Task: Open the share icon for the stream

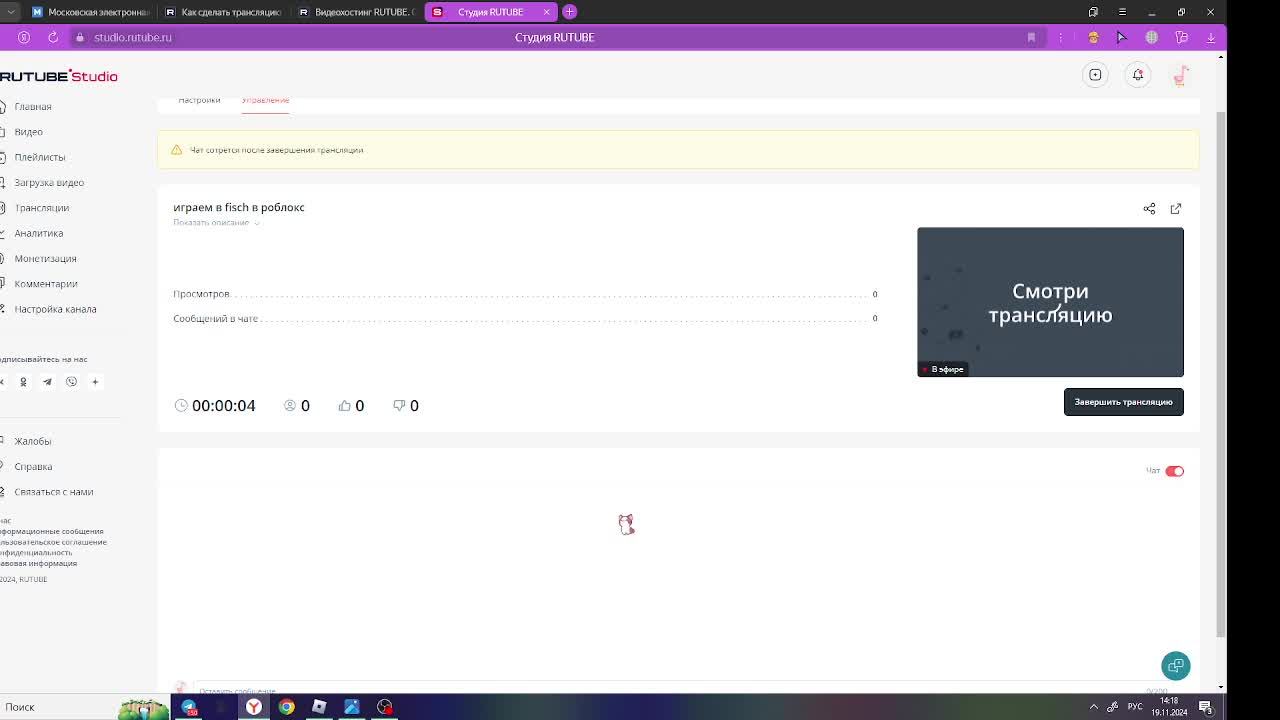Action: [x=1149, y=209]
